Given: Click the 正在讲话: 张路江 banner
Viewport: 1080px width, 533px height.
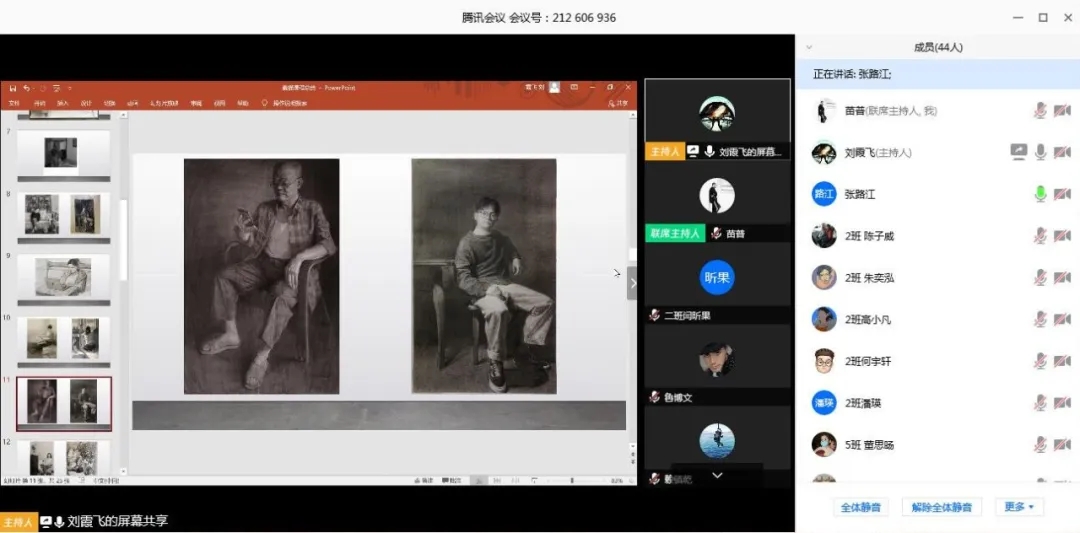Looking at the screenshot, I should point(937,74).
